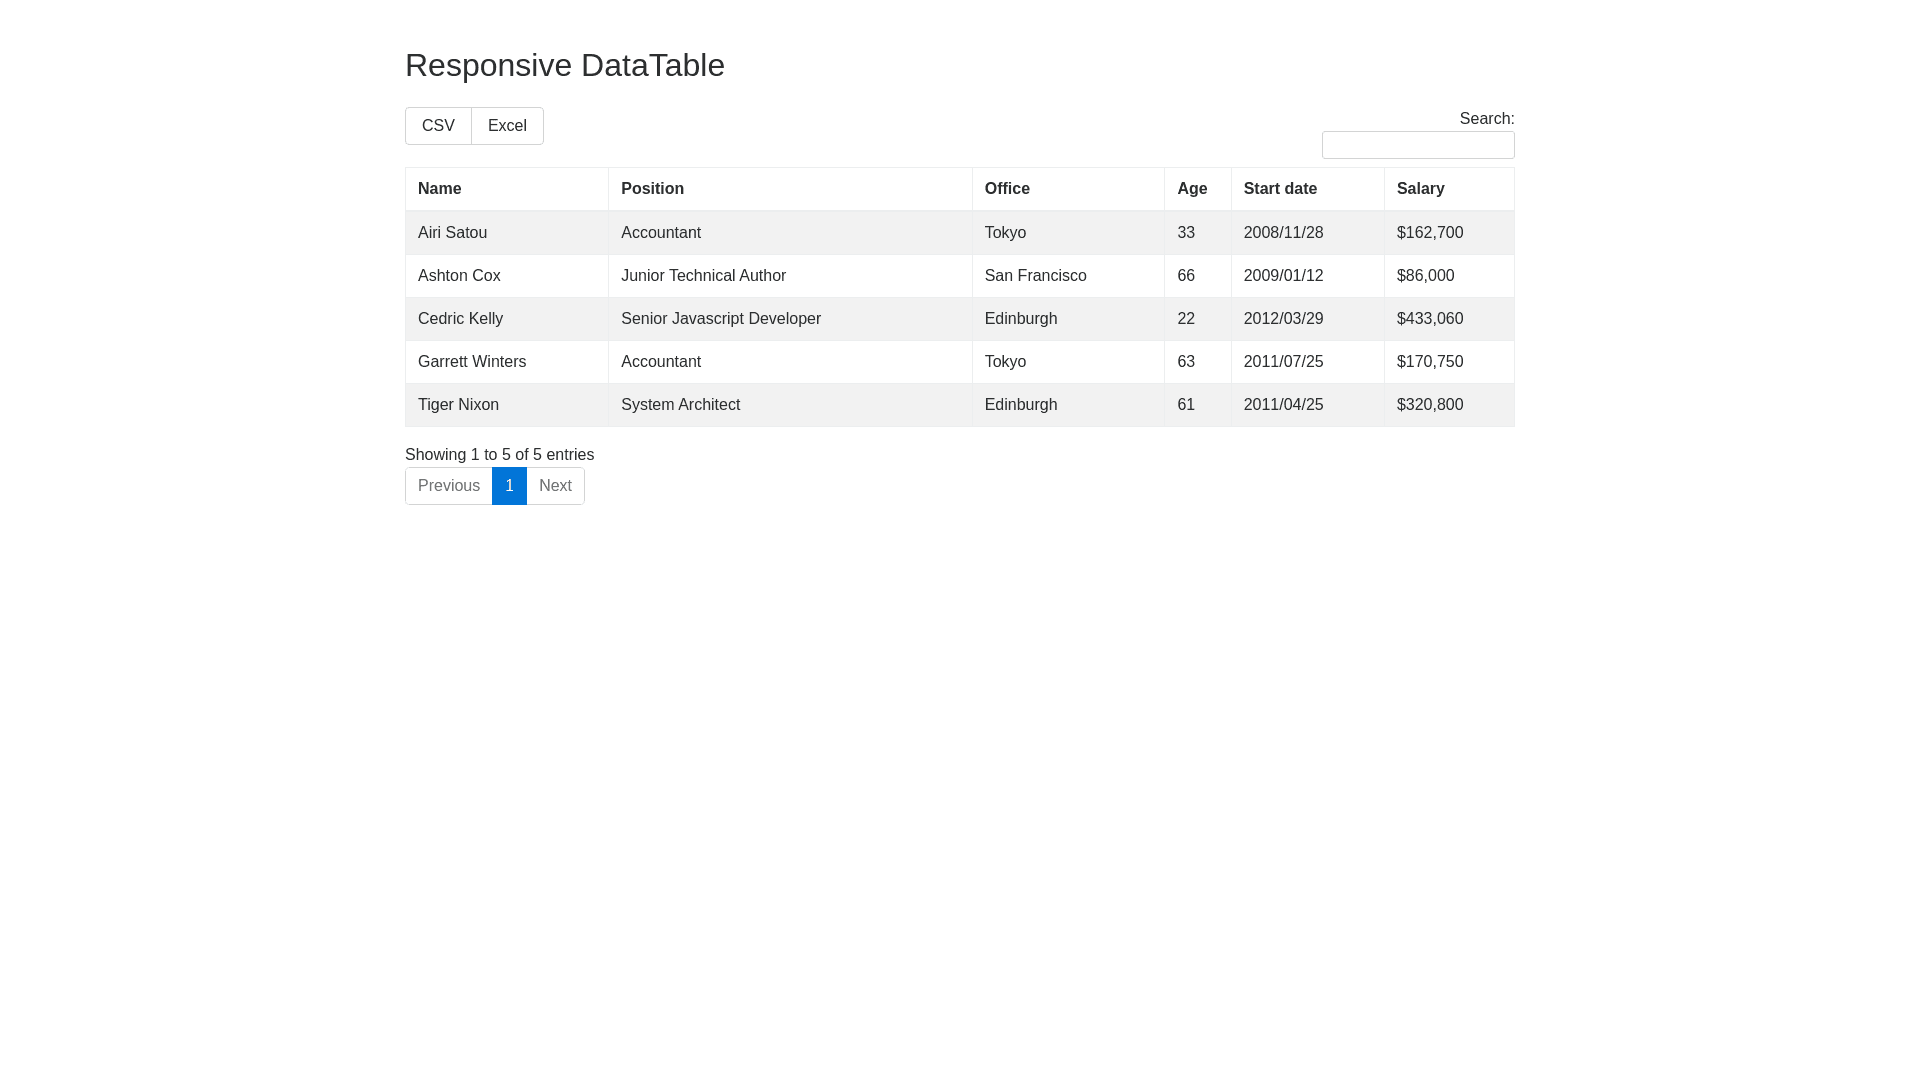This screenshot has height=1080, width=1920.
Task: Click the Ashton Cox name cell
Action: click(x=459, y=276)
